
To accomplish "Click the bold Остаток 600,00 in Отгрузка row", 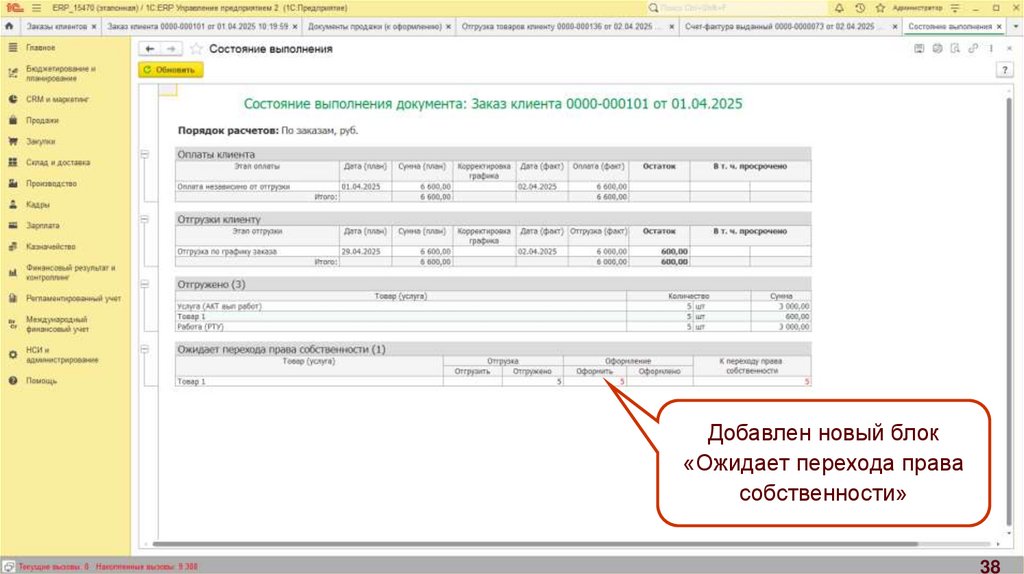I will [674, 251].
